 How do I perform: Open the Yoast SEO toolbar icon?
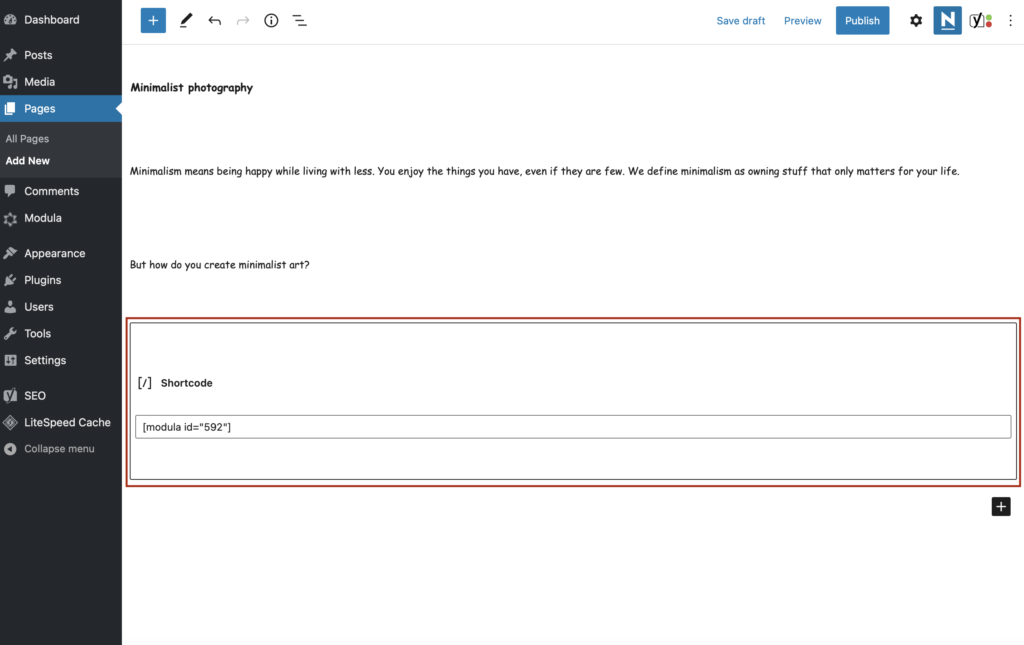pyautogui.click(x=980, y=21)
